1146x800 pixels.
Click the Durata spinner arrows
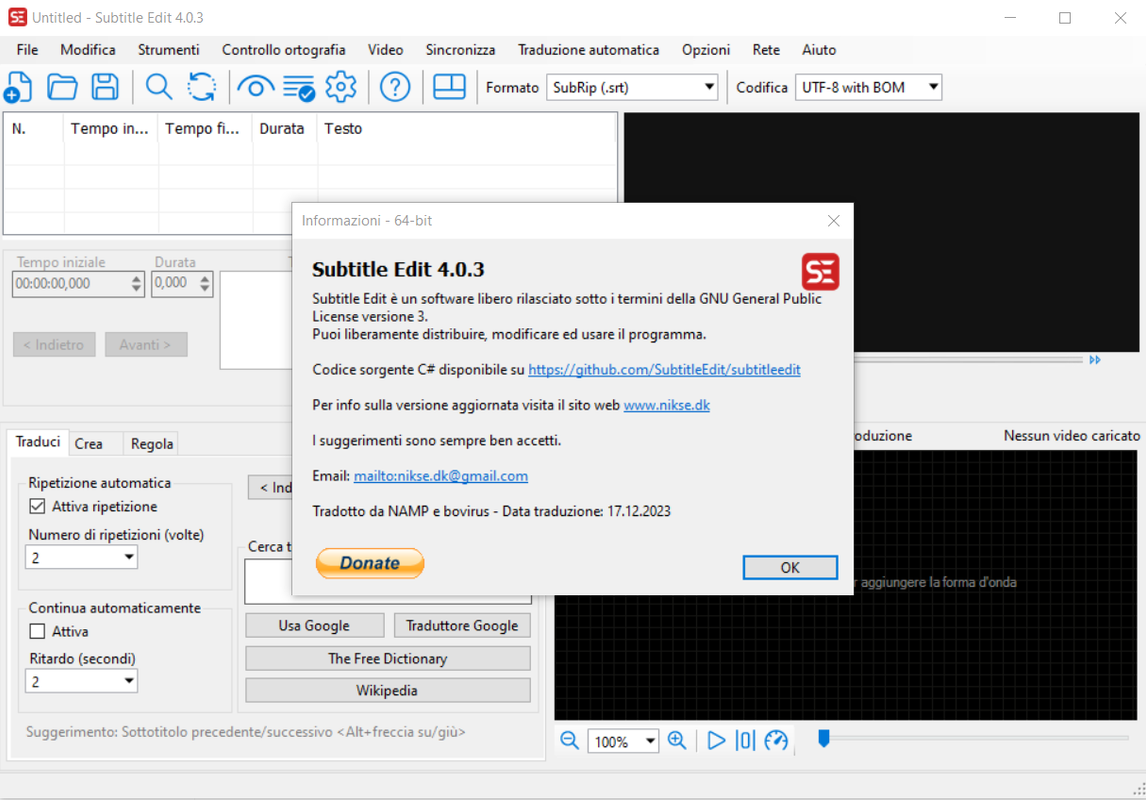pyautogui.click(x=205, y=283)
